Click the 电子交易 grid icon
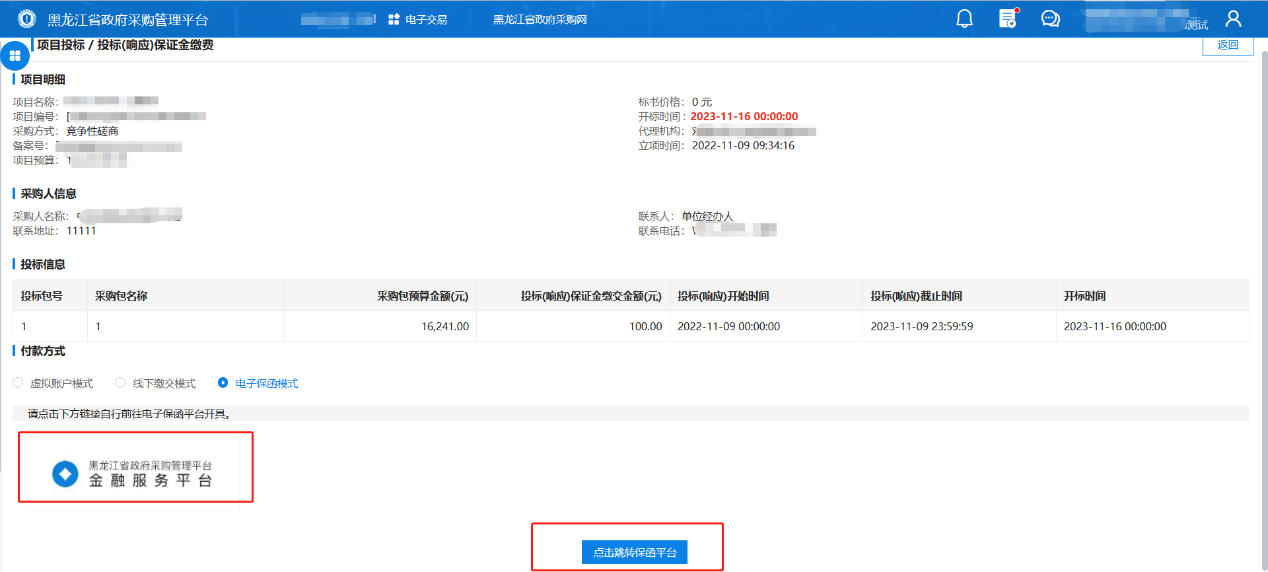The width and height of the screenshot is (1268, 572). click(394, 19)
